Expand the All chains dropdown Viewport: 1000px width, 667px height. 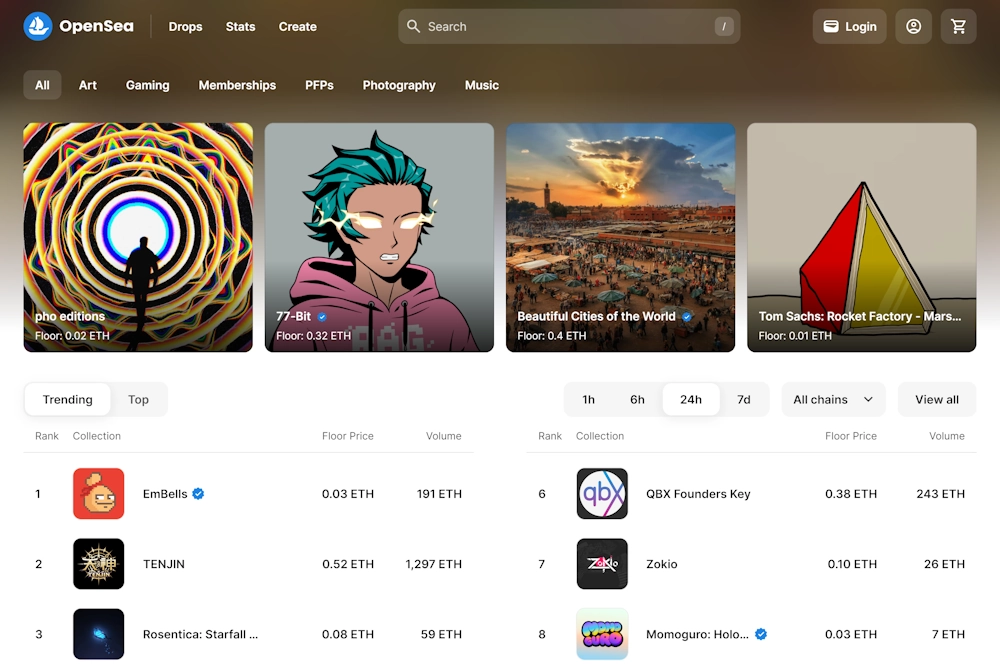833,400
